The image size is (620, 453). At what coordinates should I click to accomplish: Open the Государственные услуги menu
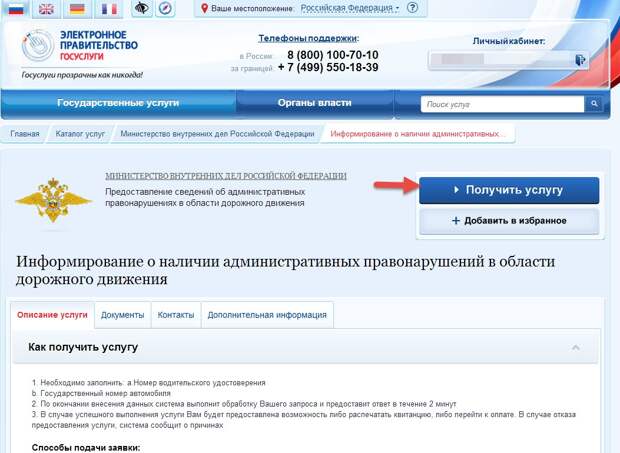pos(118,103)
